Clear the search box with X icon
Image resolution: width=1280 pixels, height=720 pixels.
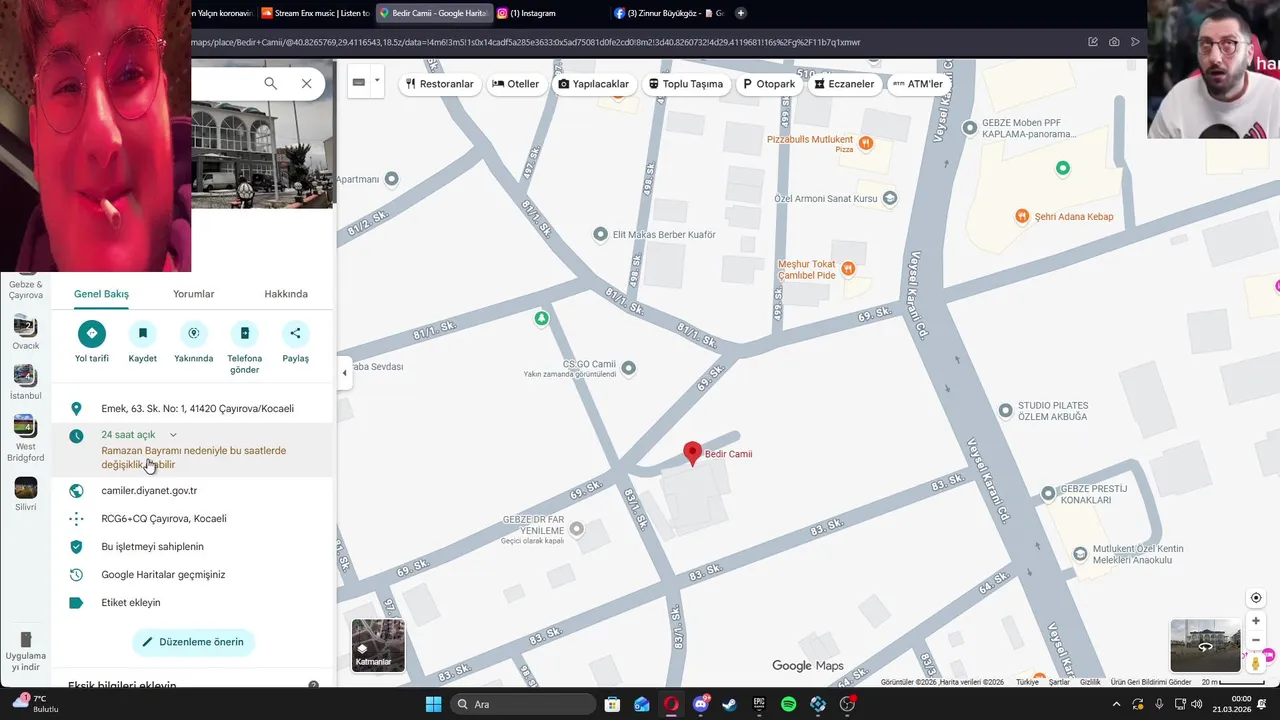(306, 84)
